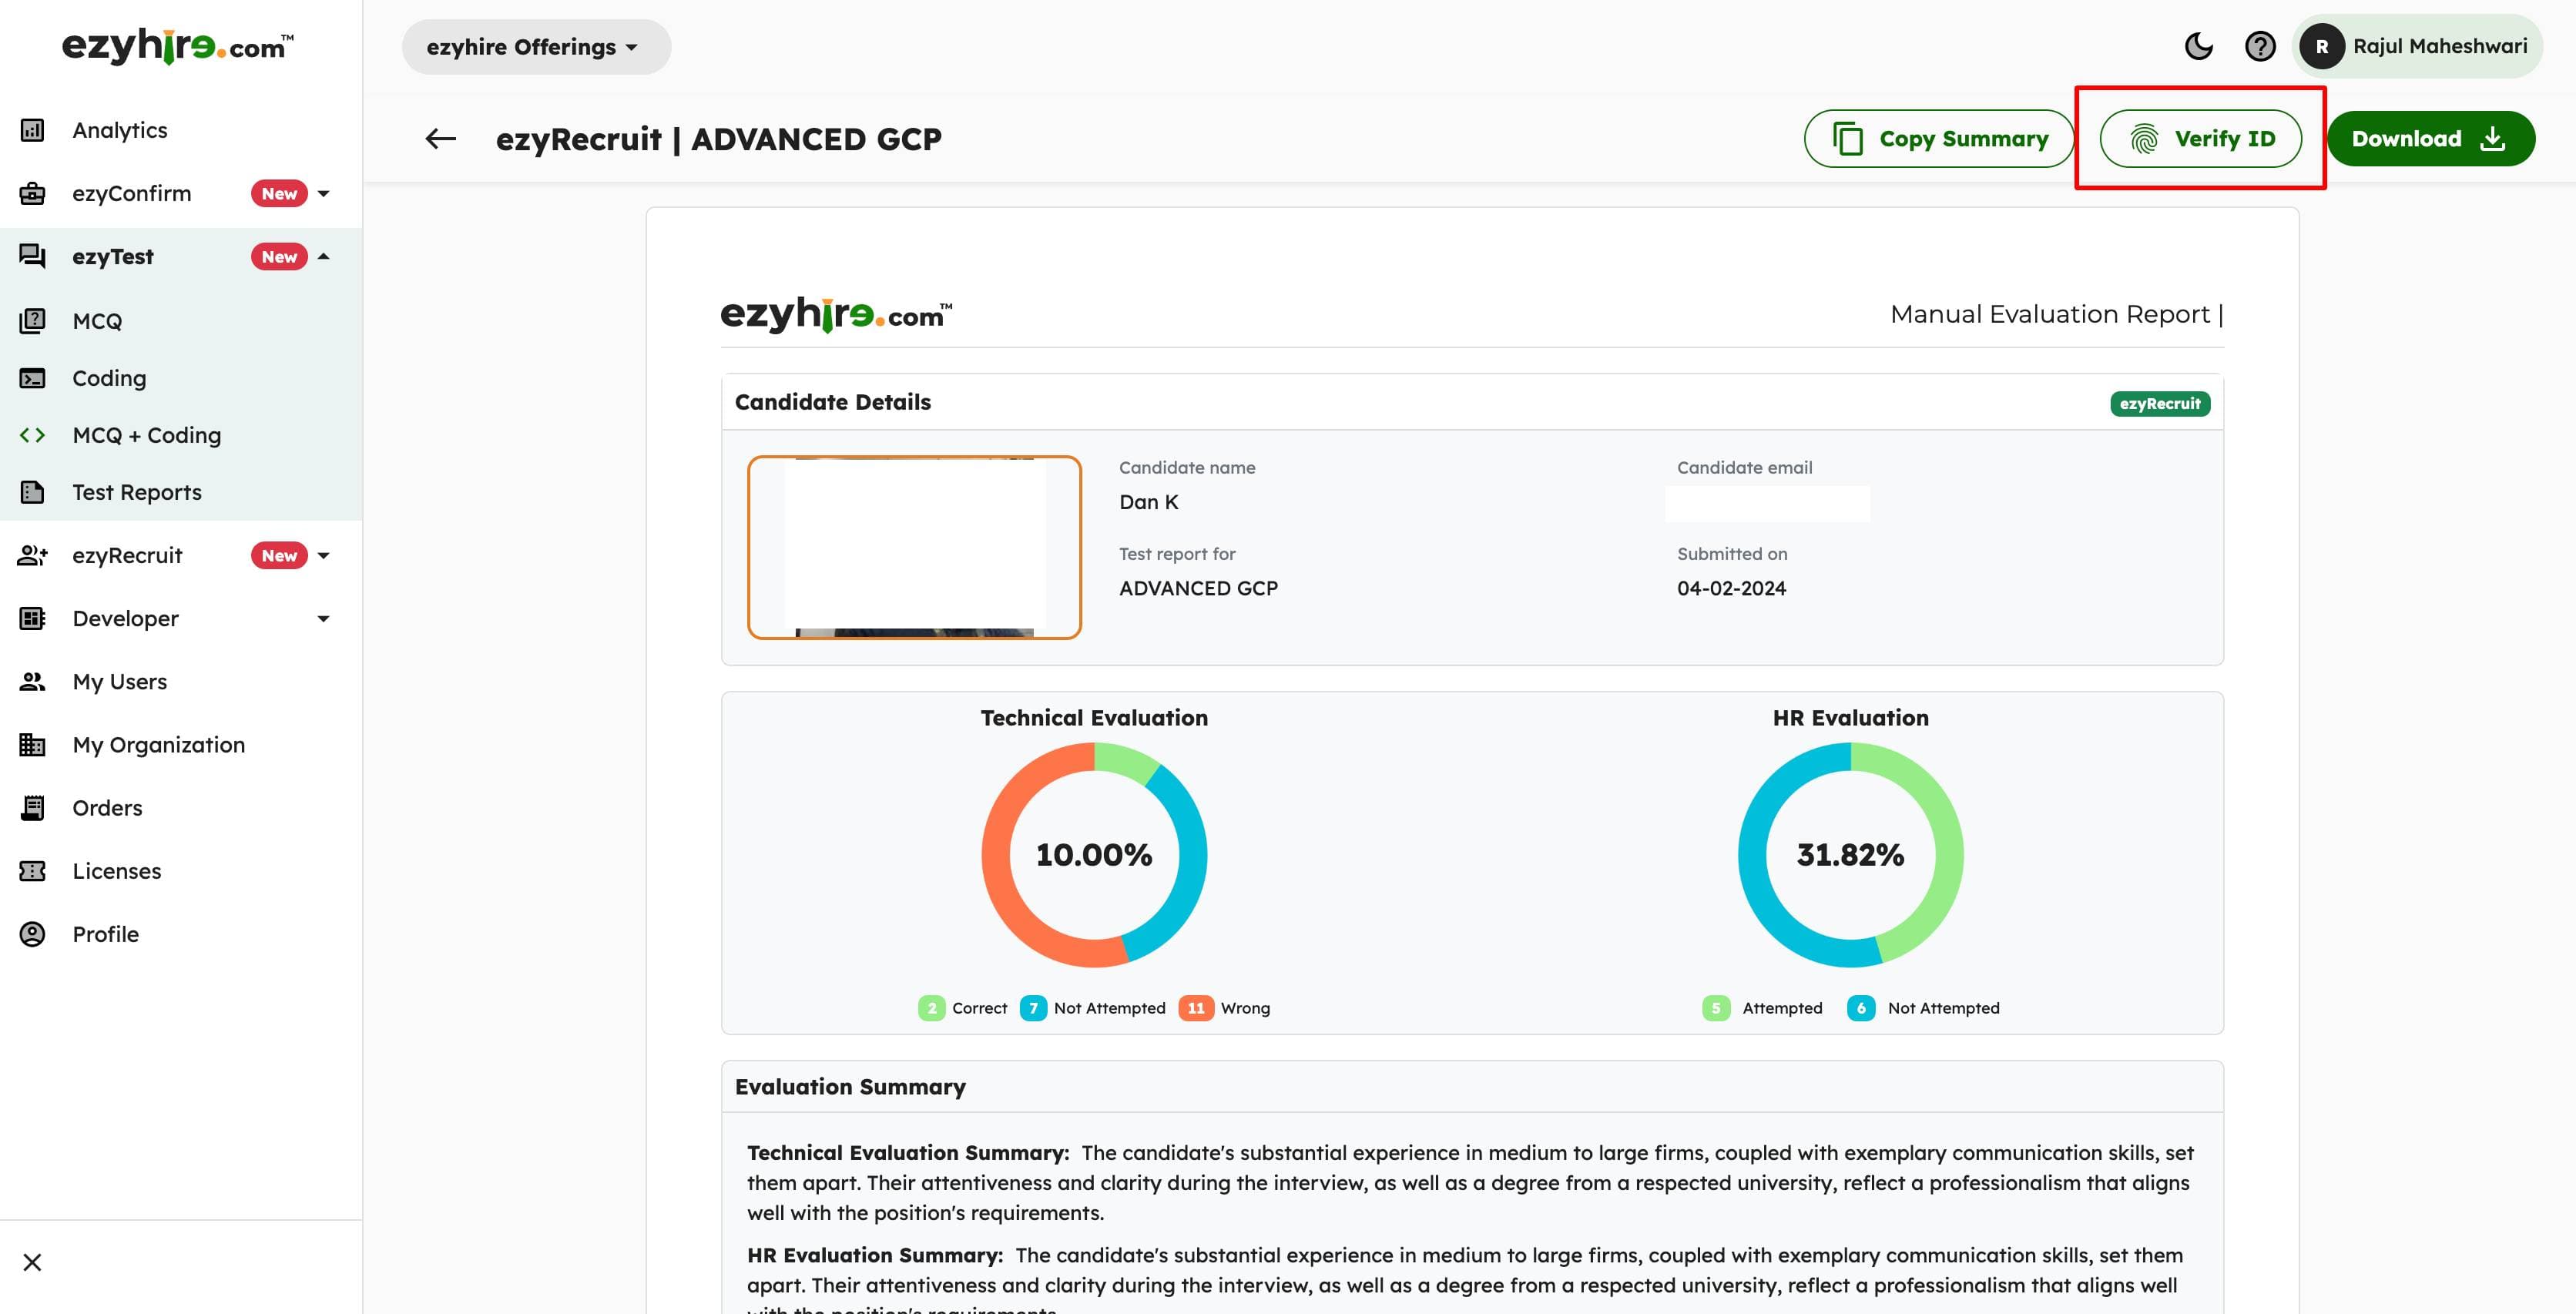Go back using the left arrow
Screen dimensions: 2576x1314
point(441,139)
